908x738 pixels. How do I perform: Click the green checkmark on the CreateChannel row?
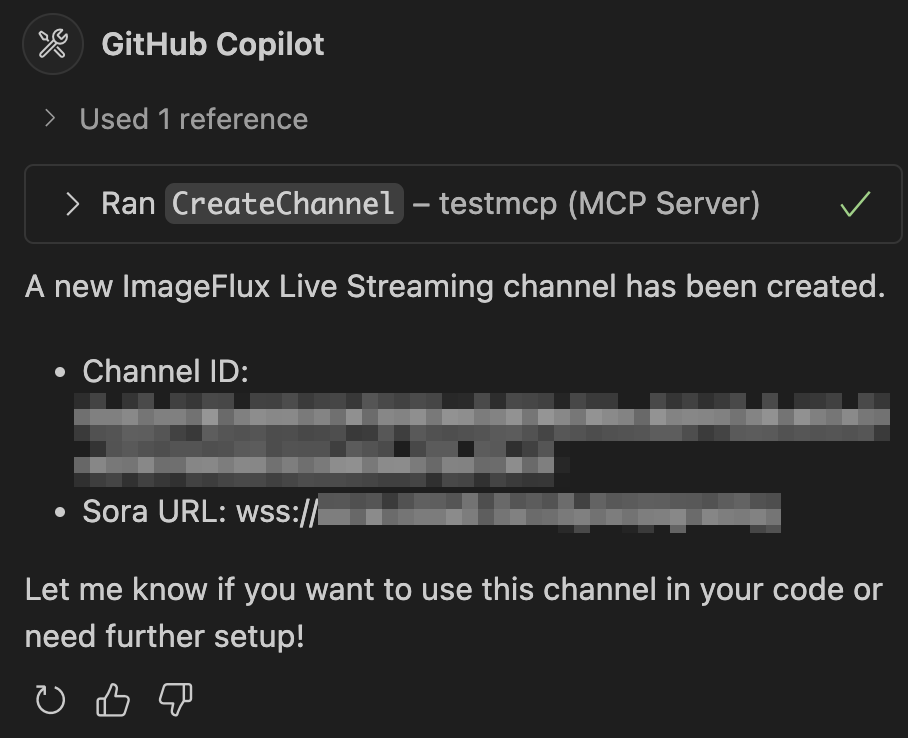(x=855, y=204)
